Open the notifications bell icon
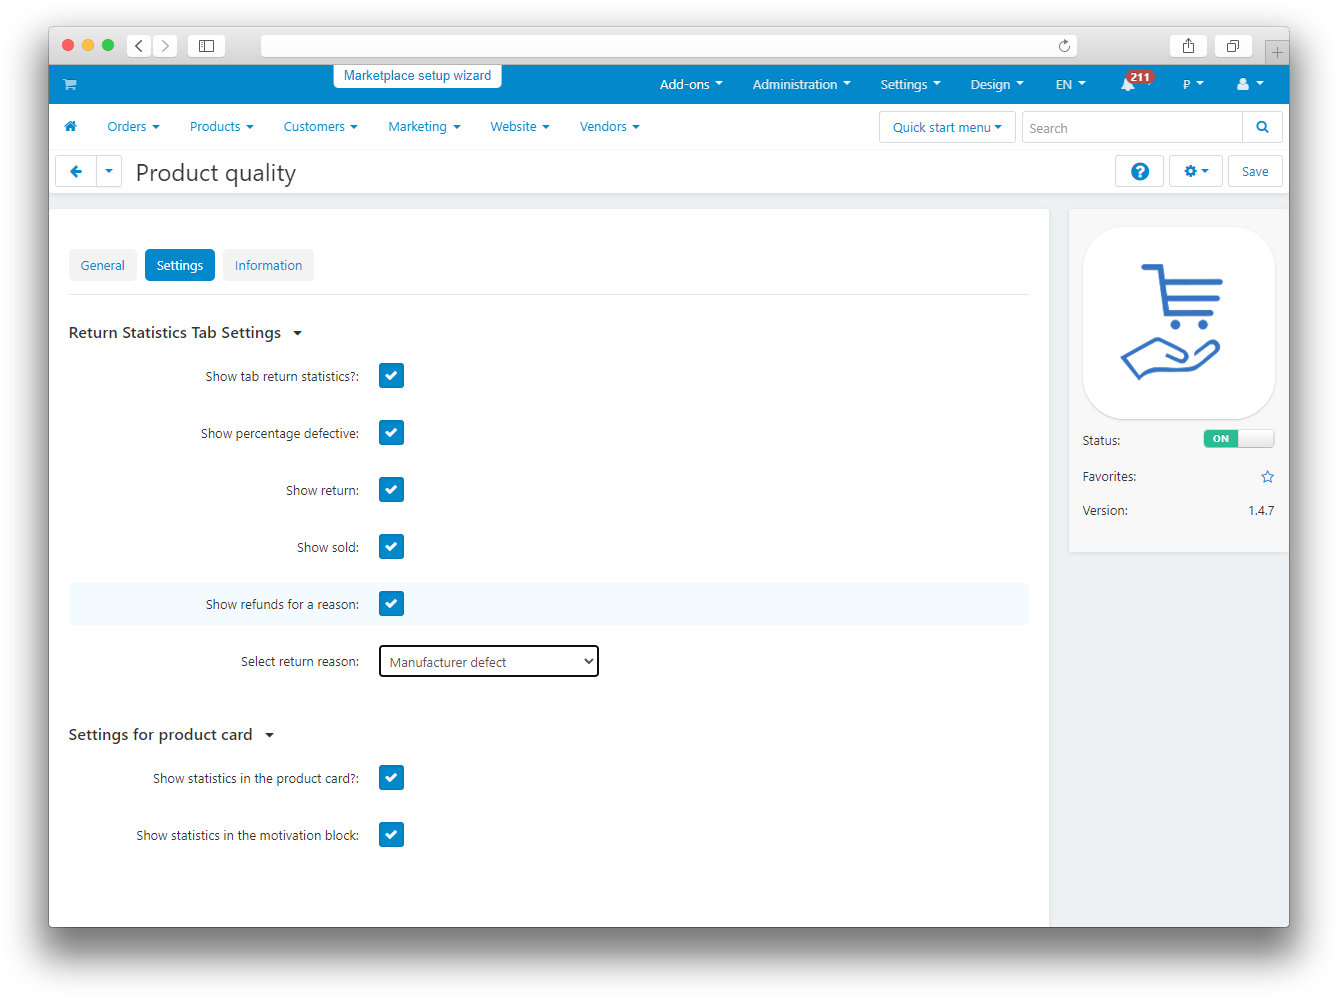The width and height of the screenshot is (1338, 998). point(1128,85)
